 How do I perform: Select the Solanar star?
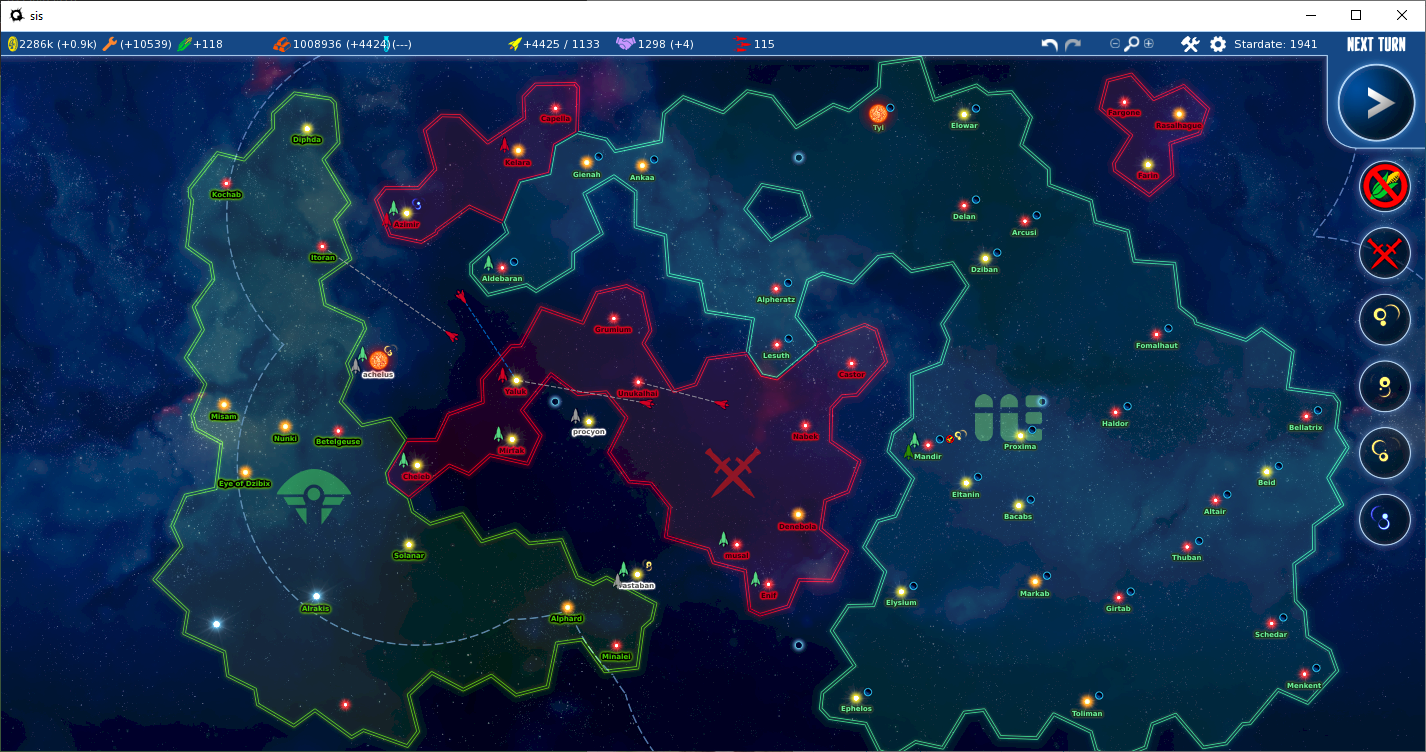click(x=409, y=545)
